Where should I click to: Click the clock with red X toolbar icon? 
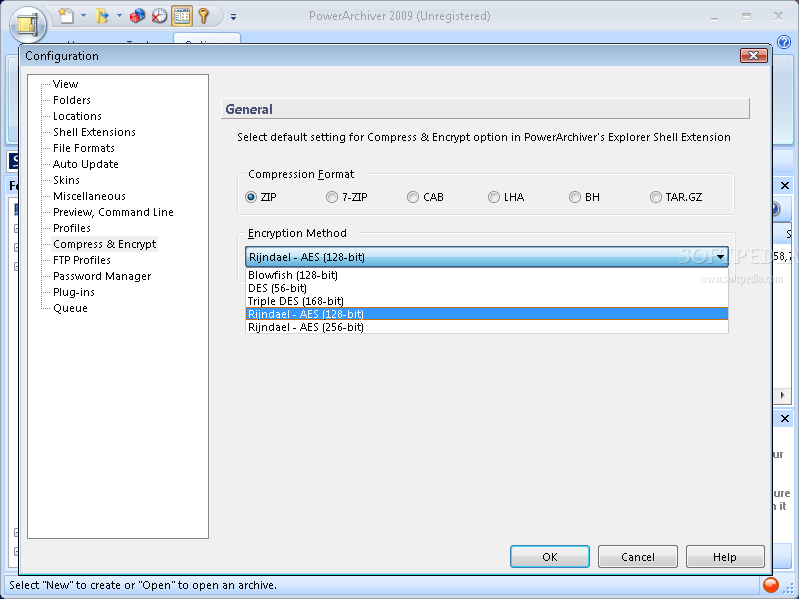159,16
